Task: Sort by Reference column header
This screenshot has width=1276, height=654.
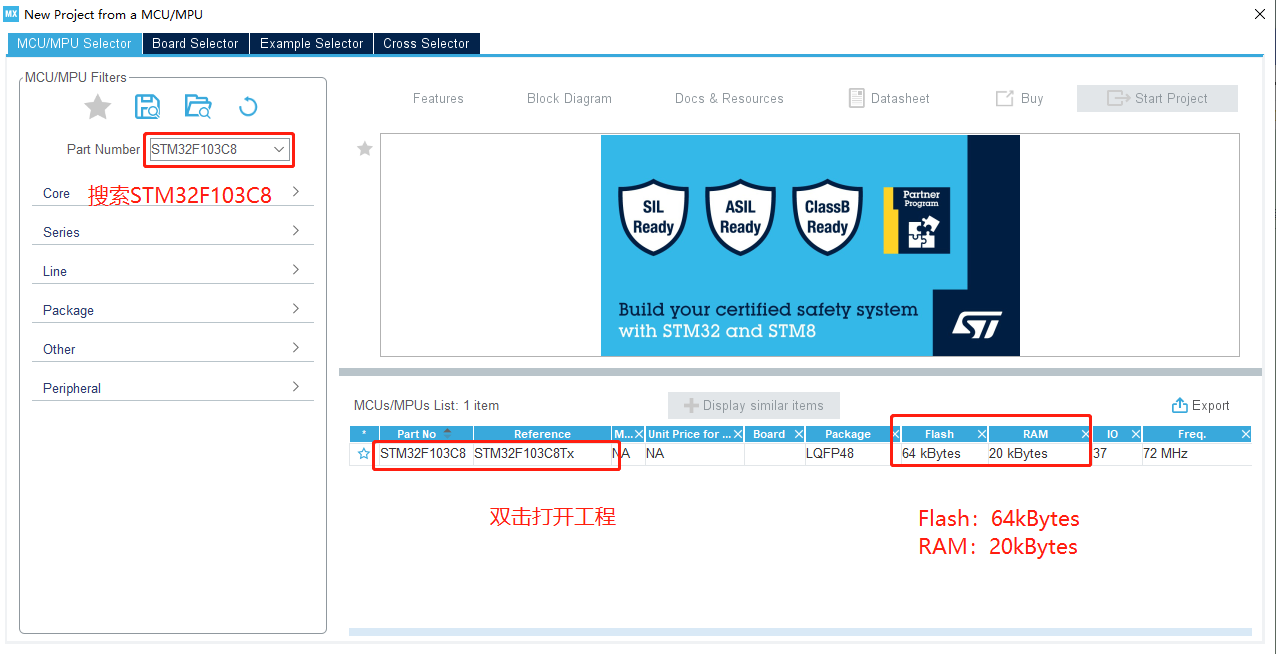Action: tap(542, 434)
